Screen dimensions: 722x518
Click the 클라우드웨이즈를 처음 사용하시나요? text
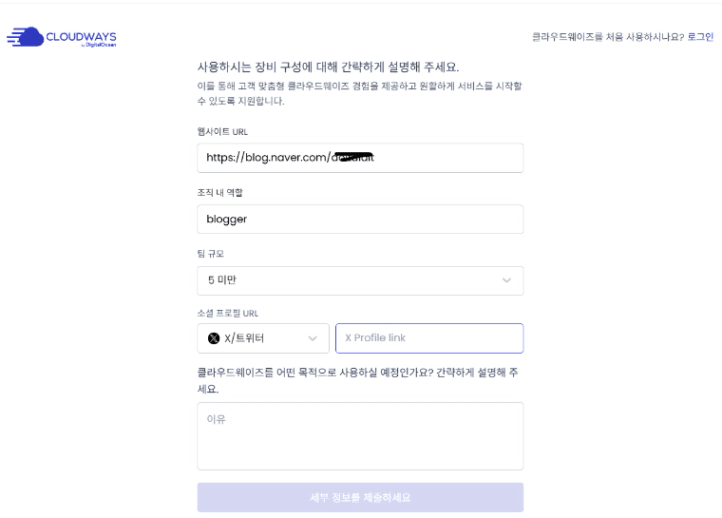click(x=608, y=37)
